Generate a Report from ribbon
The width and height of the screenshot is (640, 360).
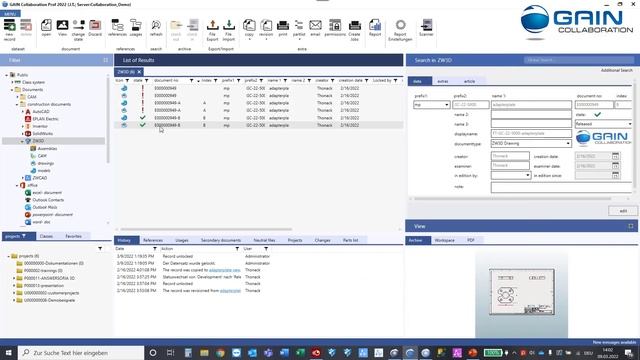point(375,28)
